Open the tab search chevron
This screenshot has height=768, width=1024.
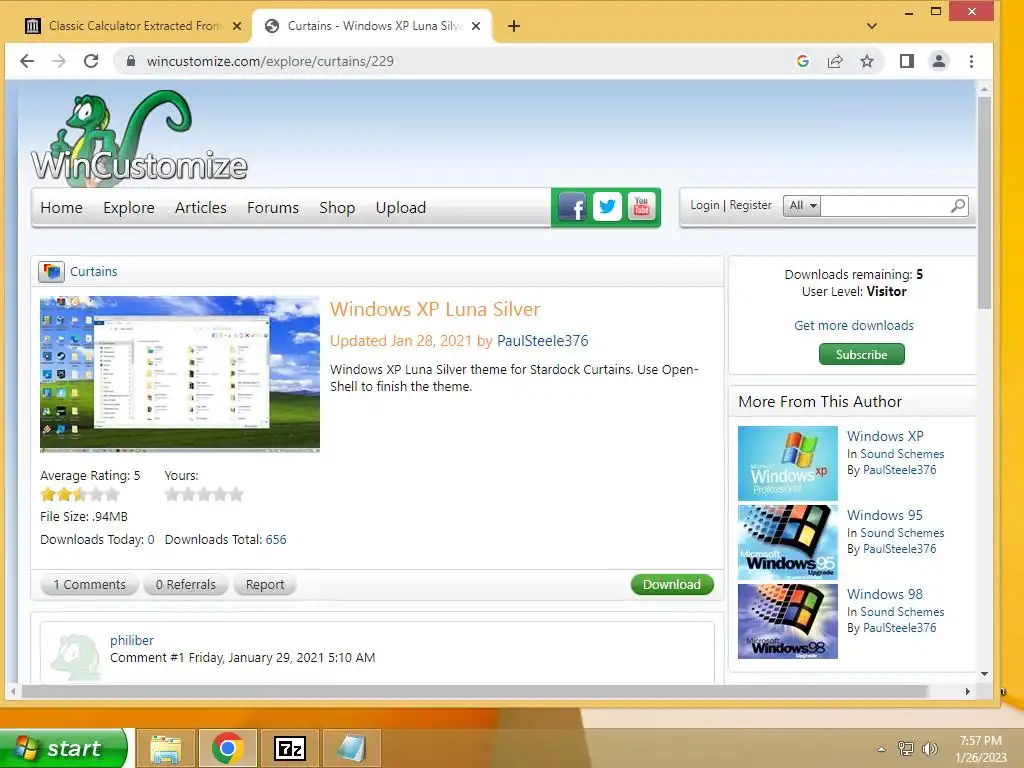pyautogui.click(x=872, y=26)
